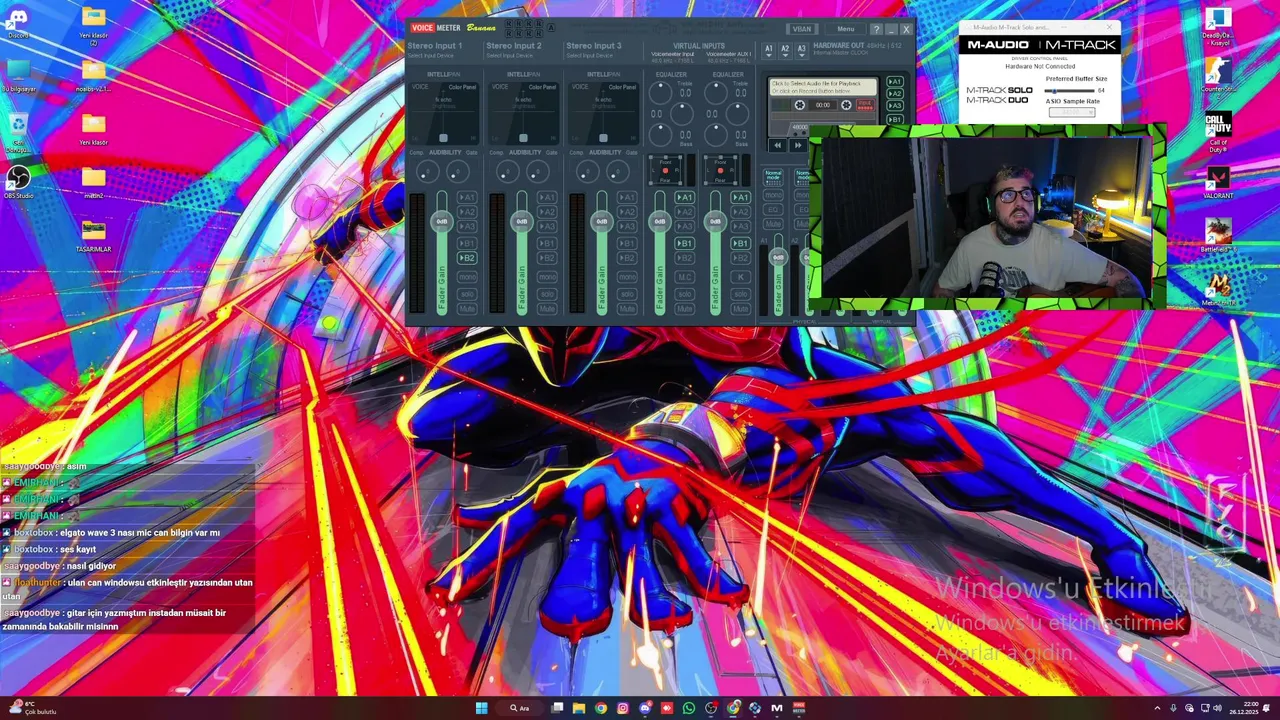Open ASIO Sample Rate dropdown in M-Track
The height and width of the screenshot is (720, 1280).
[x=1071, y=112]
